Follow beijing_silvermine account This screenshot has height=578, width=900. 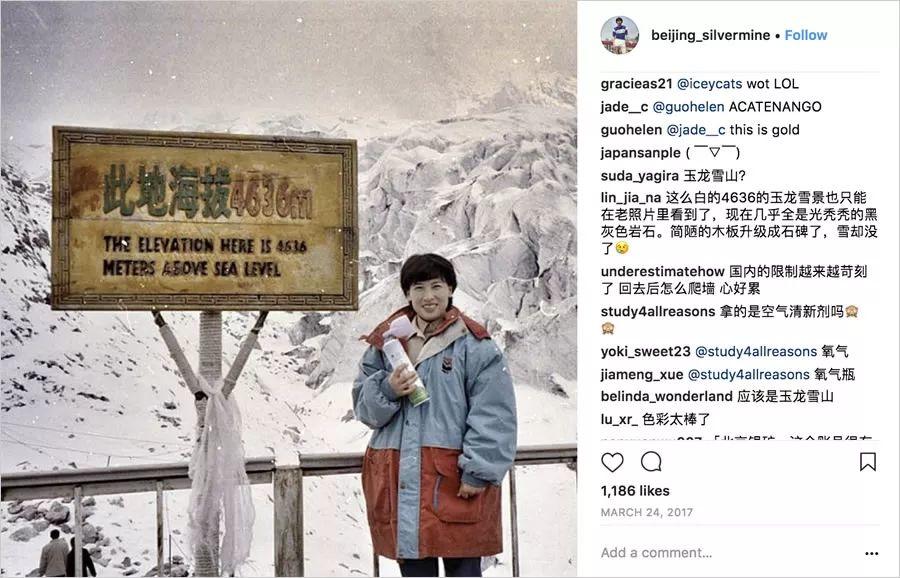pyautogui.click(x=806, y=35)
